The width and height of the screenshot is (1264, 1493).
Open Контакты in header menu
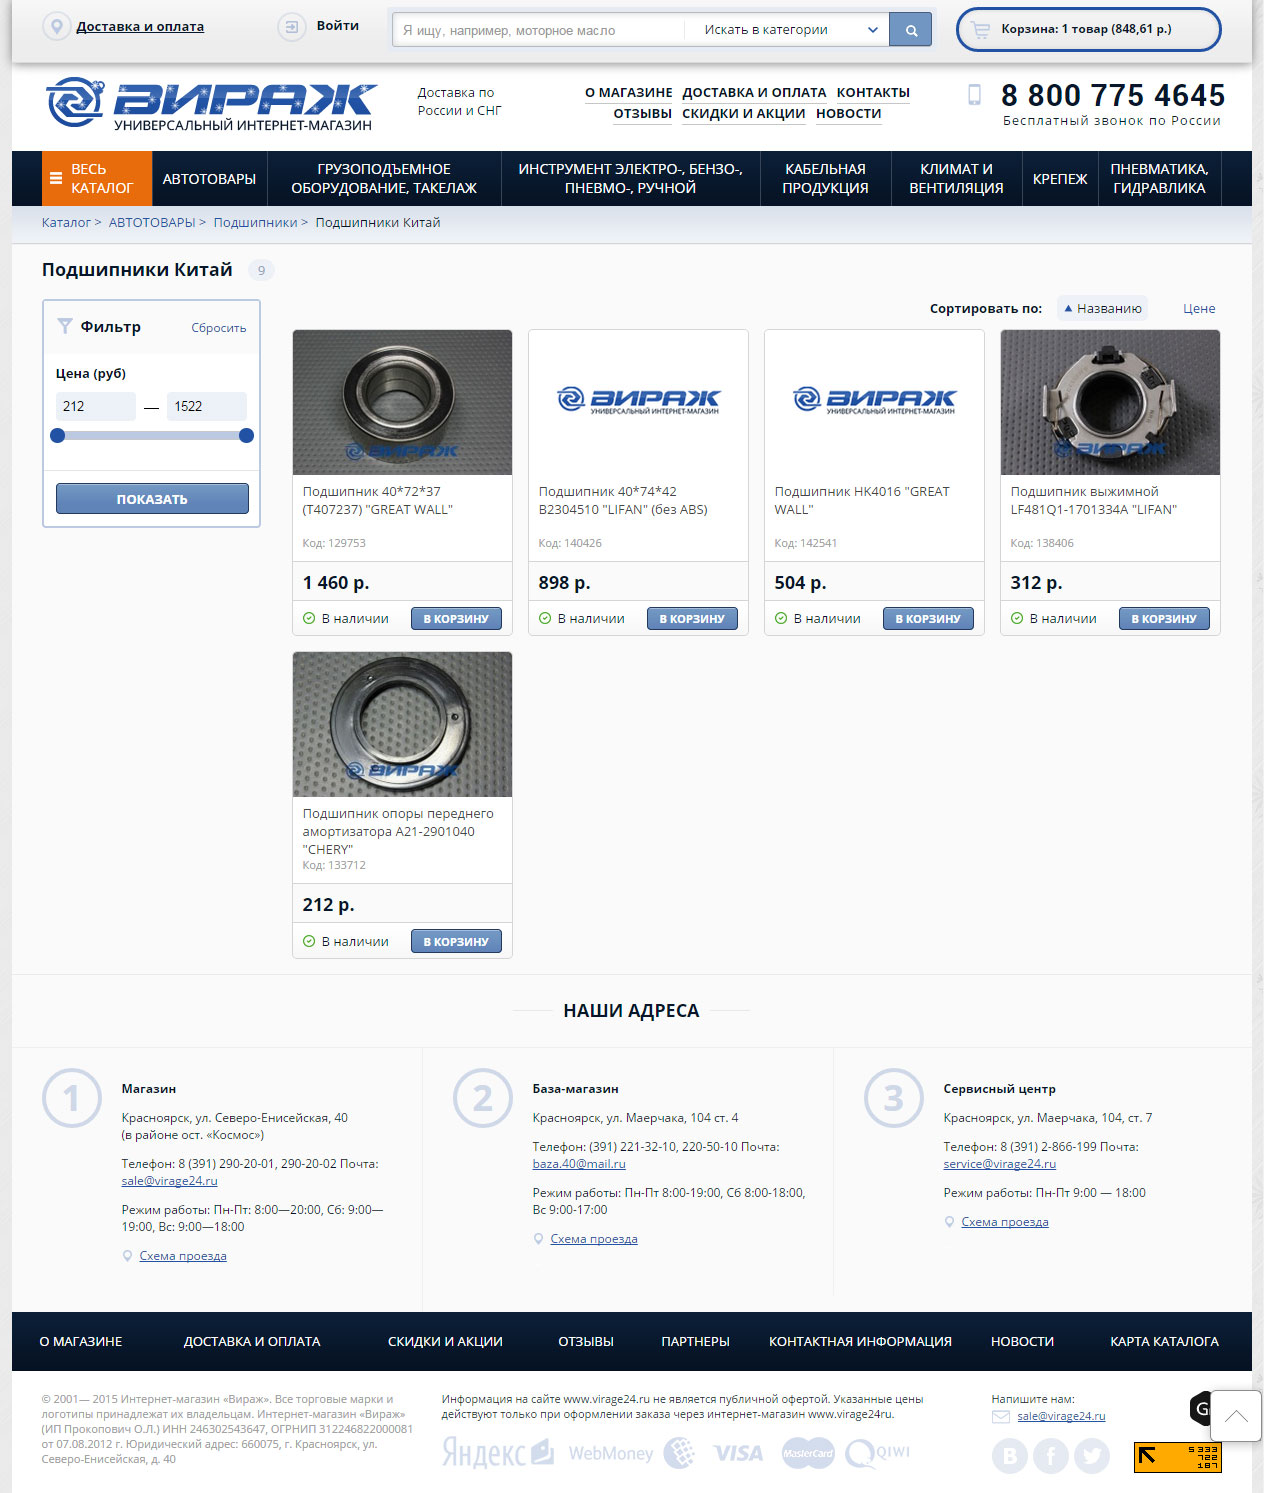[873, 93]
